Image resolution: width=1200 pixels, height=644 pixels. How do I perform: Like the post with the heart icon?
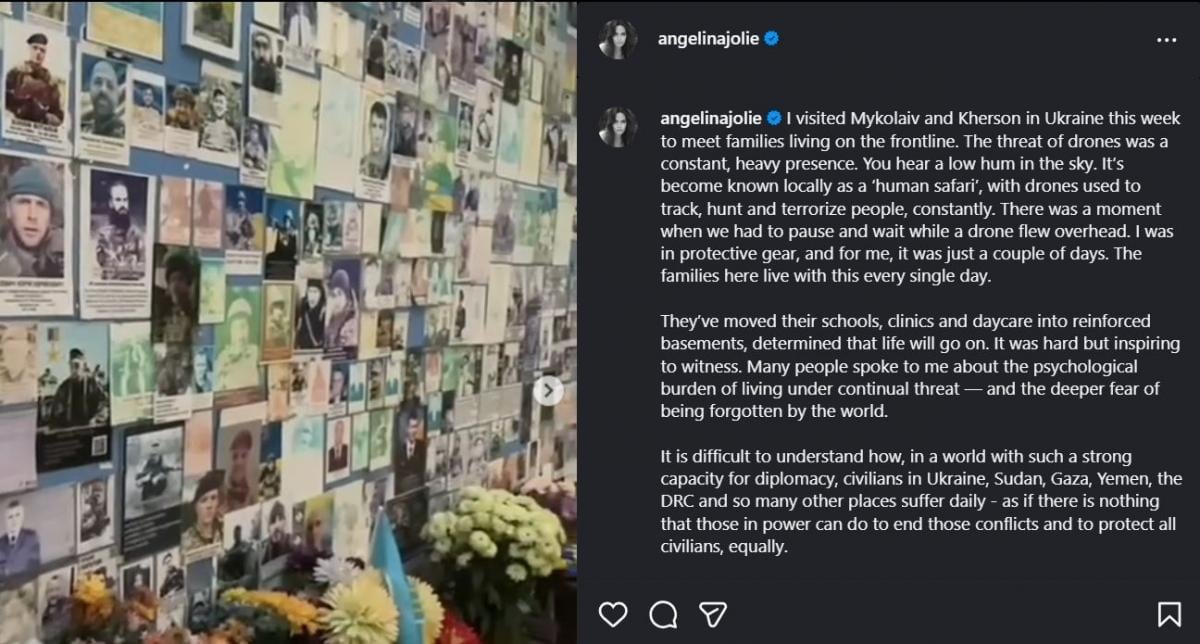point(614,613)
